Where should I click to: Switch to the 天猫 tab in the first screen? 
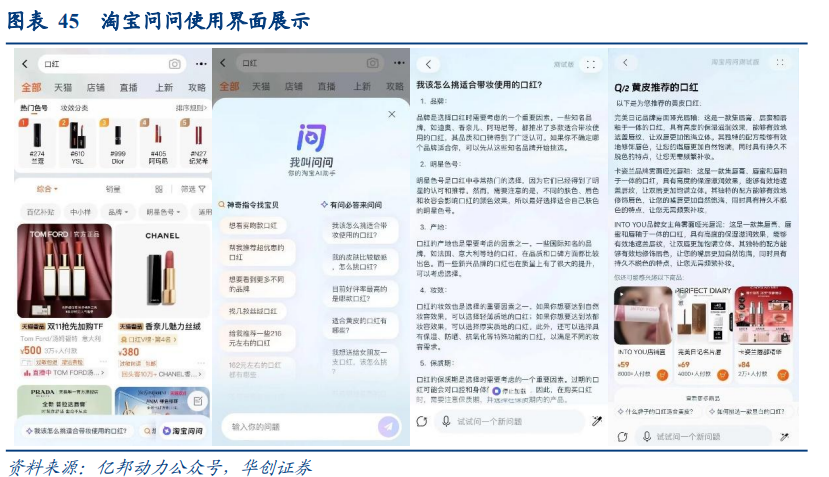63,87
